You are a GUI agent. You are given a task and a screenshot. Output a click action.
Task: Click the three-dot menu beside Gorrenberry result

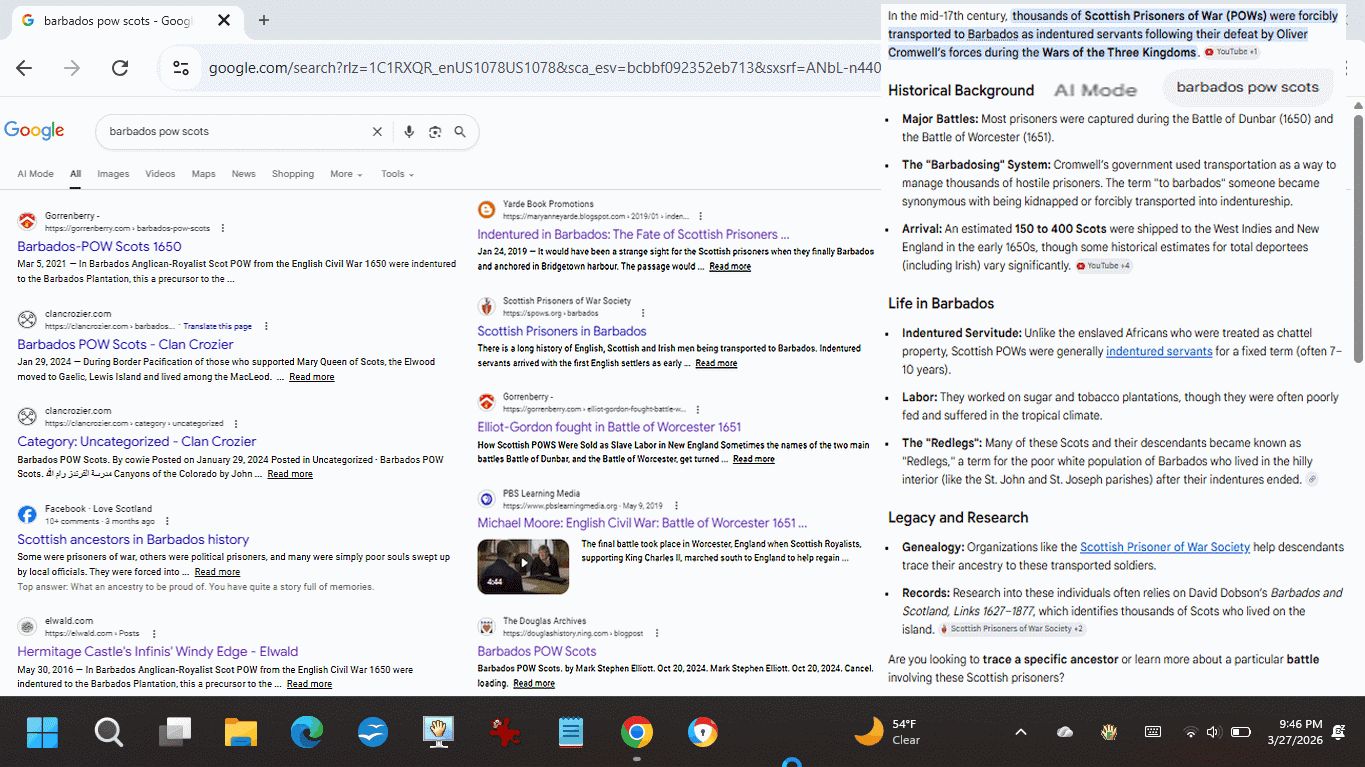click(x=222, y=228)
